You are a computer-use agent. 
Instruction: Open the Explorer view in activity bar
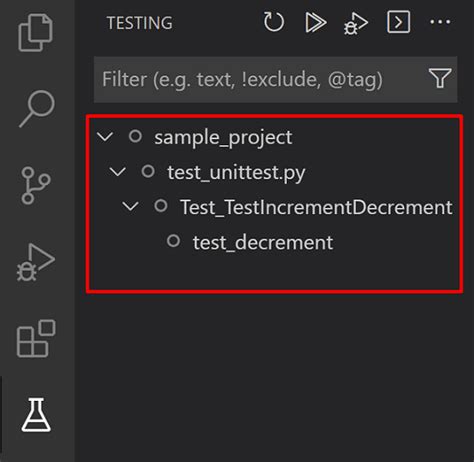click(x=36, y=32)
